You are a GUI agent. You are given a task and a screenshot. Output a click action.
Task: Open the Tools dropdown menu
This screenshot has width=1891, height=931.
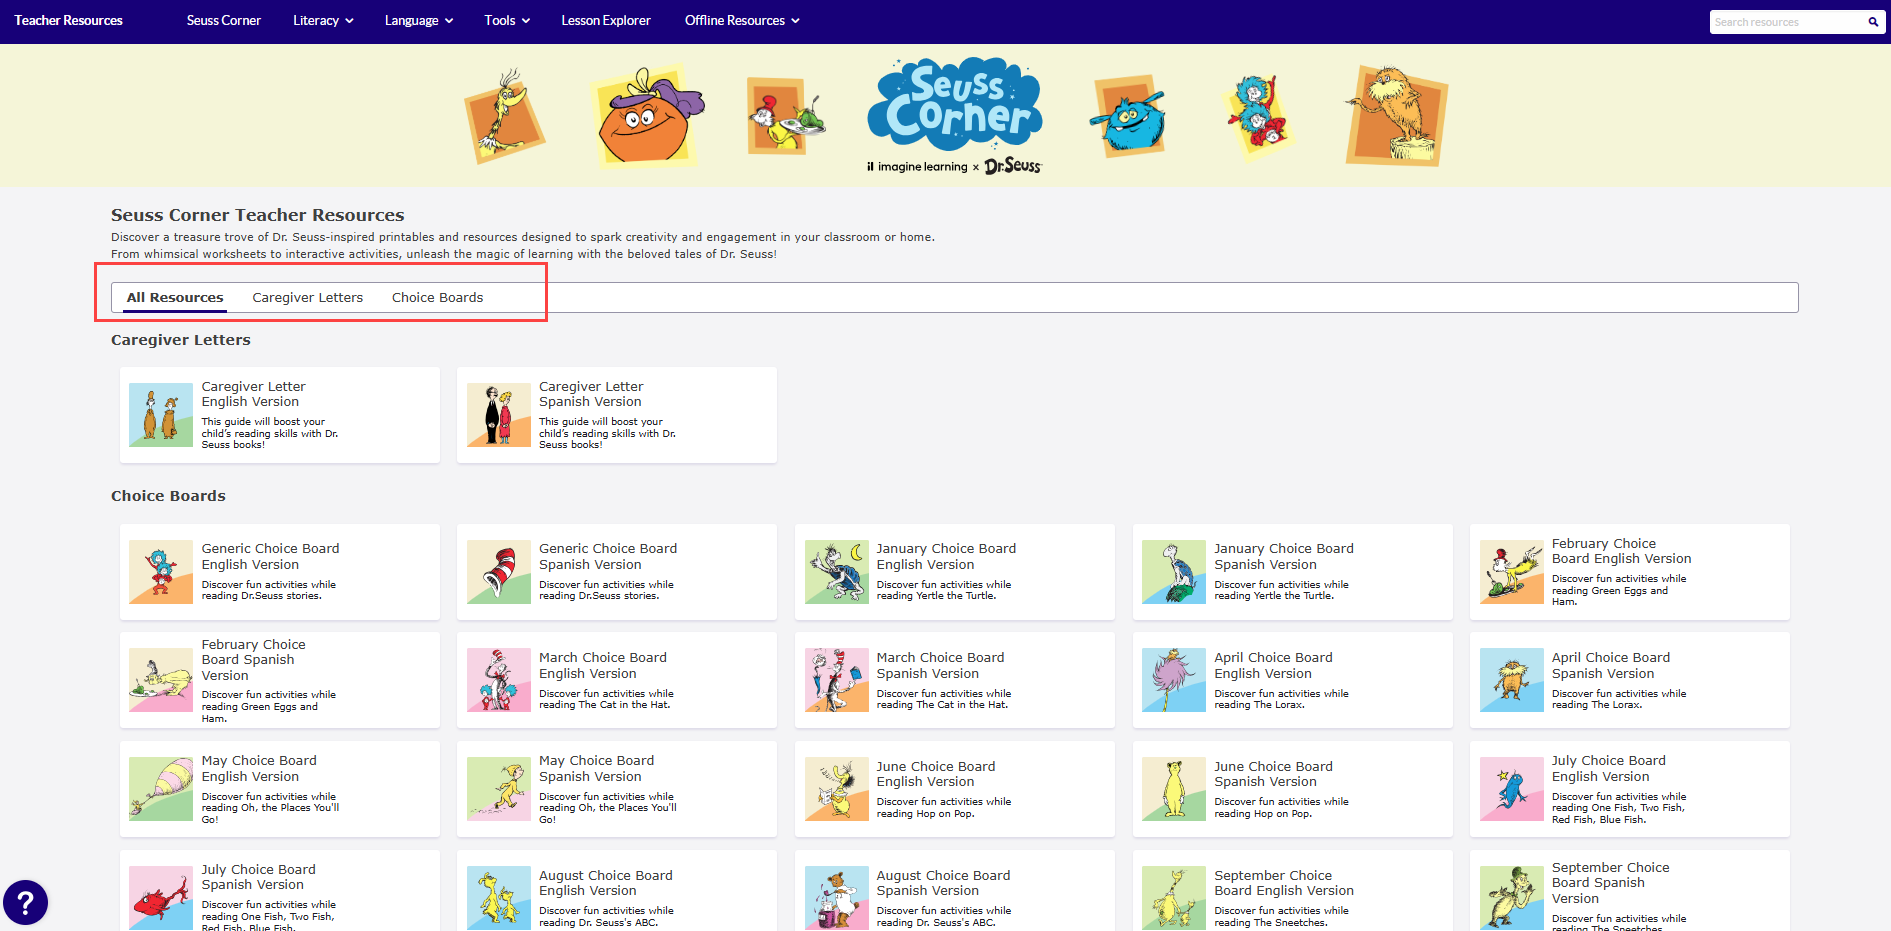[x=506, y=21]
